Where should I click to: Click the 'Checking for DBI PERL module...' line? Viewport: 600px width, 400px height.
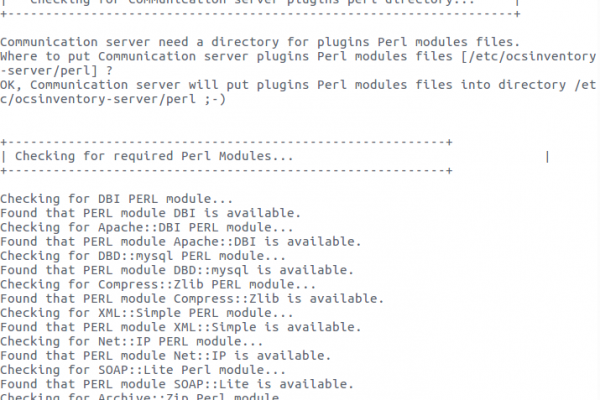116,199
